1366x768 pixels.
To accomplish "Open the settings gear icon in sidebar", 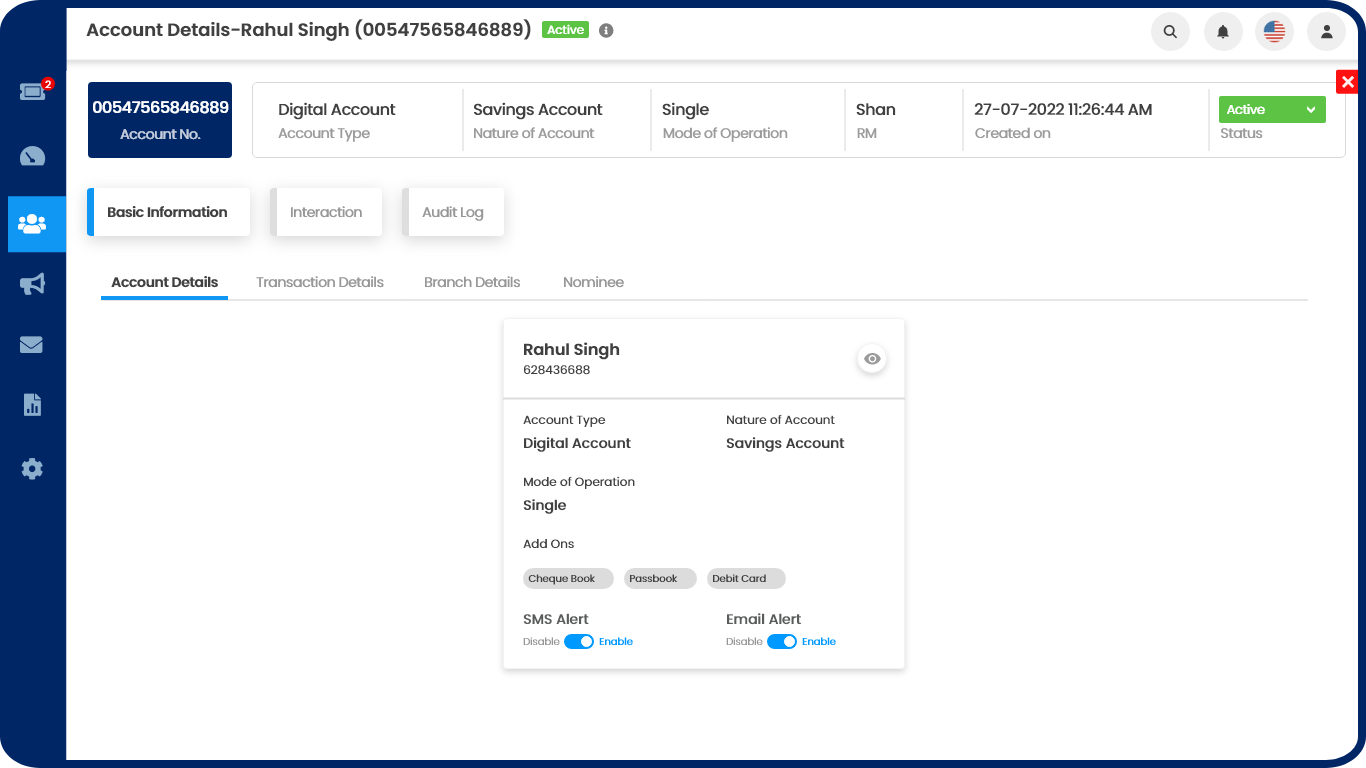I will (32, 468).
